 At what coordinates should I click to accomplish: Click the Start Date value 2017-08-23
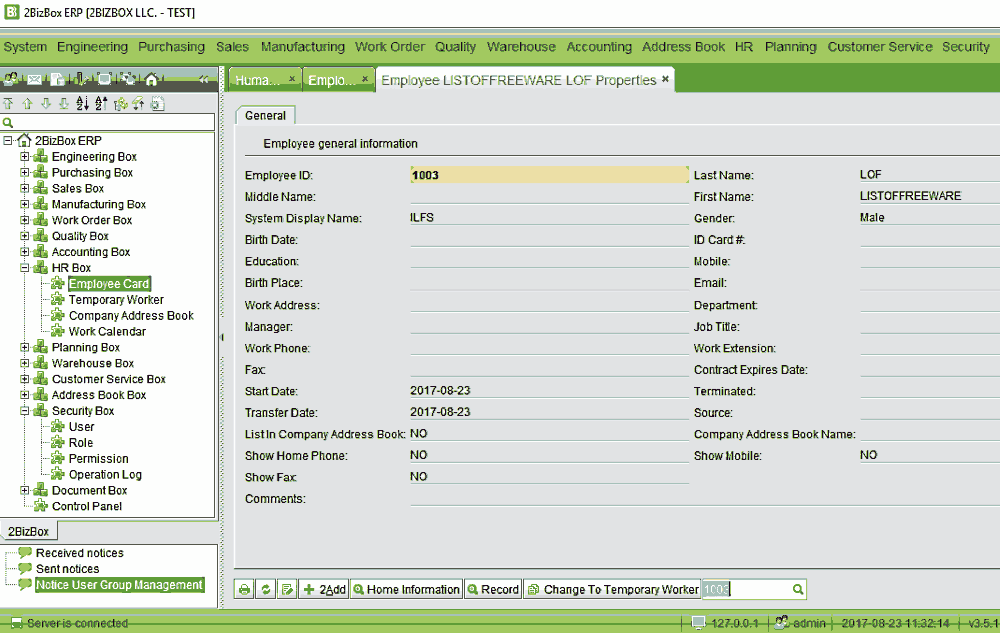440,390
